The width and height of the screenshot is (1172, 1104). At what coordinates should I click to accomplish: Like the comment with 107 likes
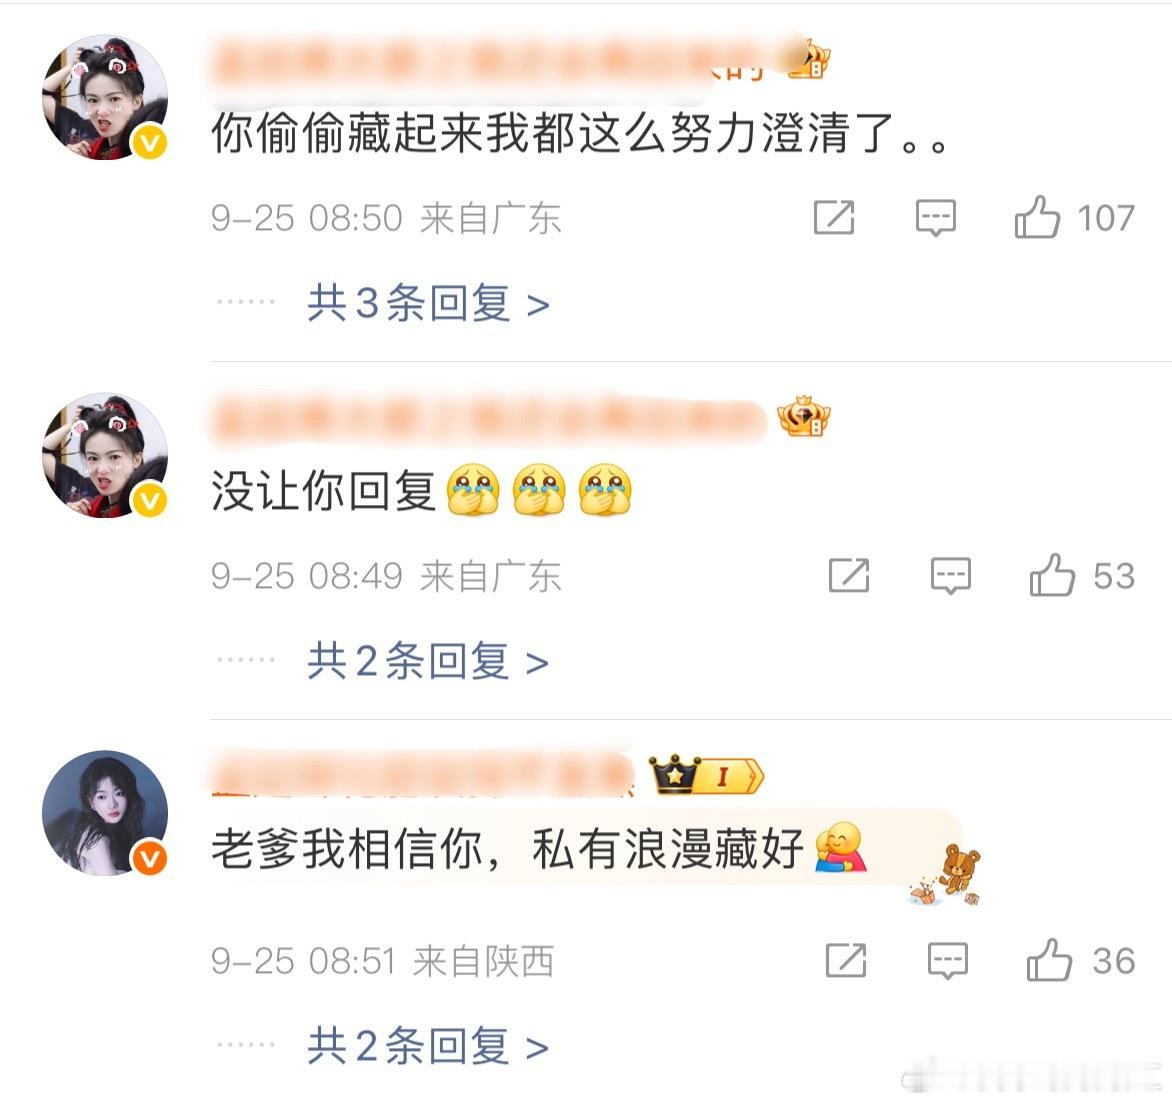[1037, 218]
